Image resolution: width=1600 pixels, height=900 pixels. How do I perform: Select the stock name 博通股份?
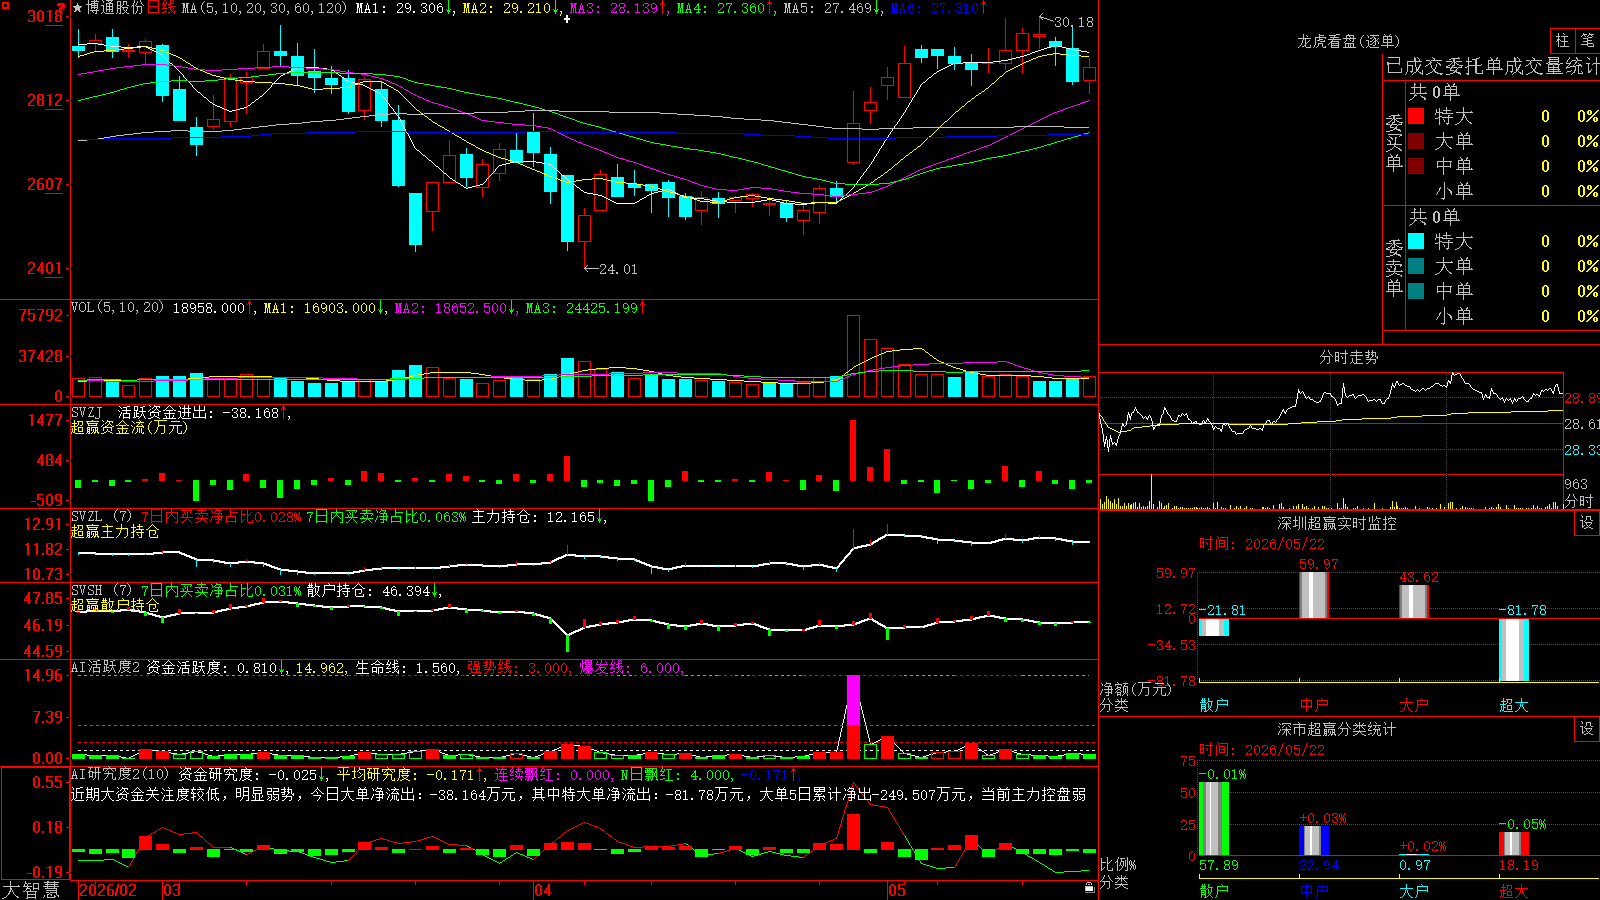tap(115, 8)
